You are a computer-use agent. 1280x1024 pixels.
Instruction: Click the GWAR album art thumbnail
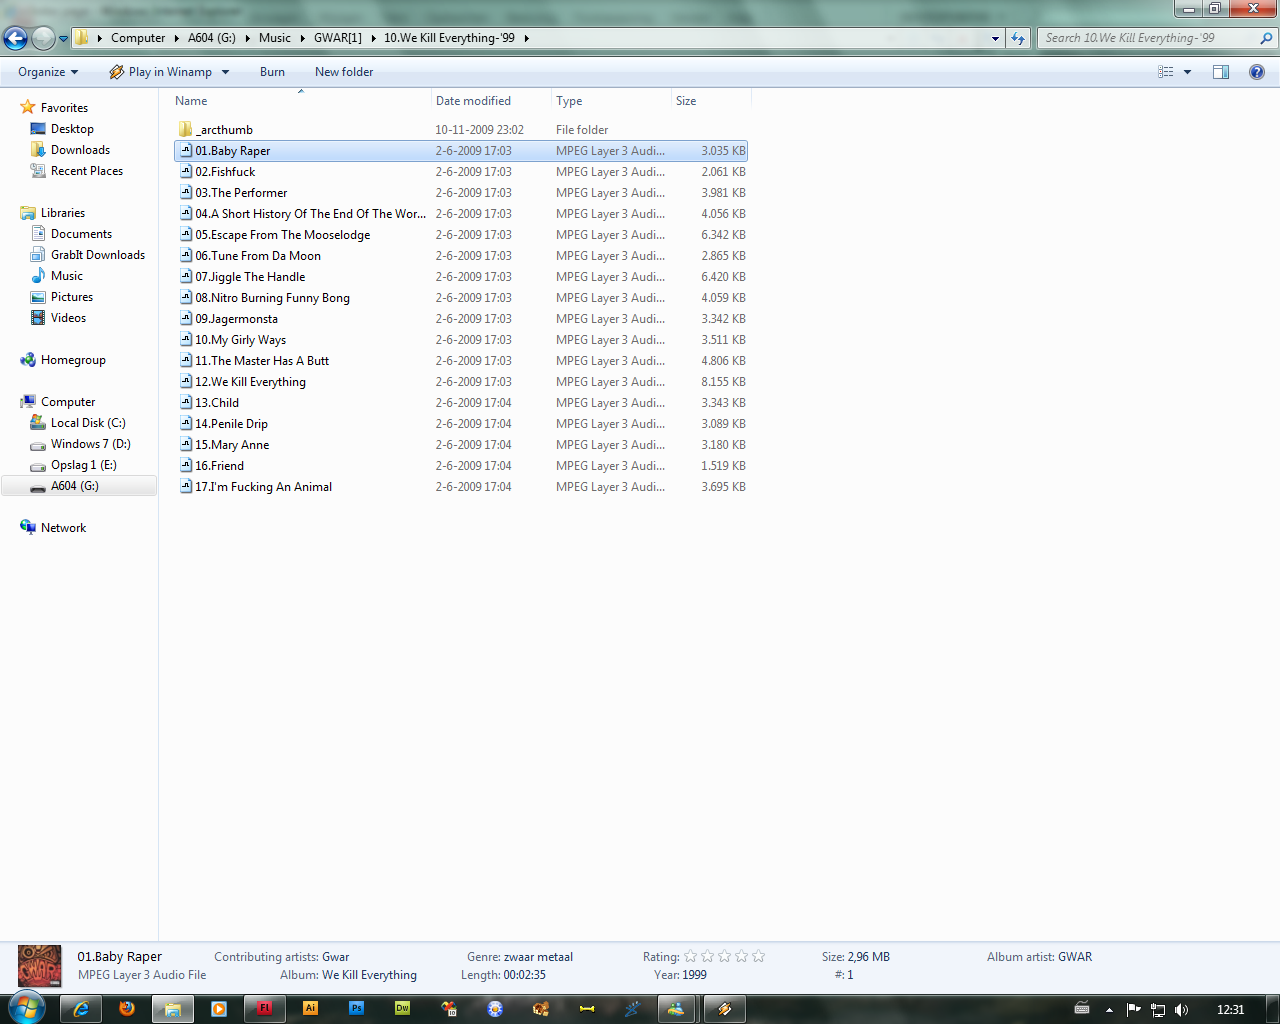point(40,967)
